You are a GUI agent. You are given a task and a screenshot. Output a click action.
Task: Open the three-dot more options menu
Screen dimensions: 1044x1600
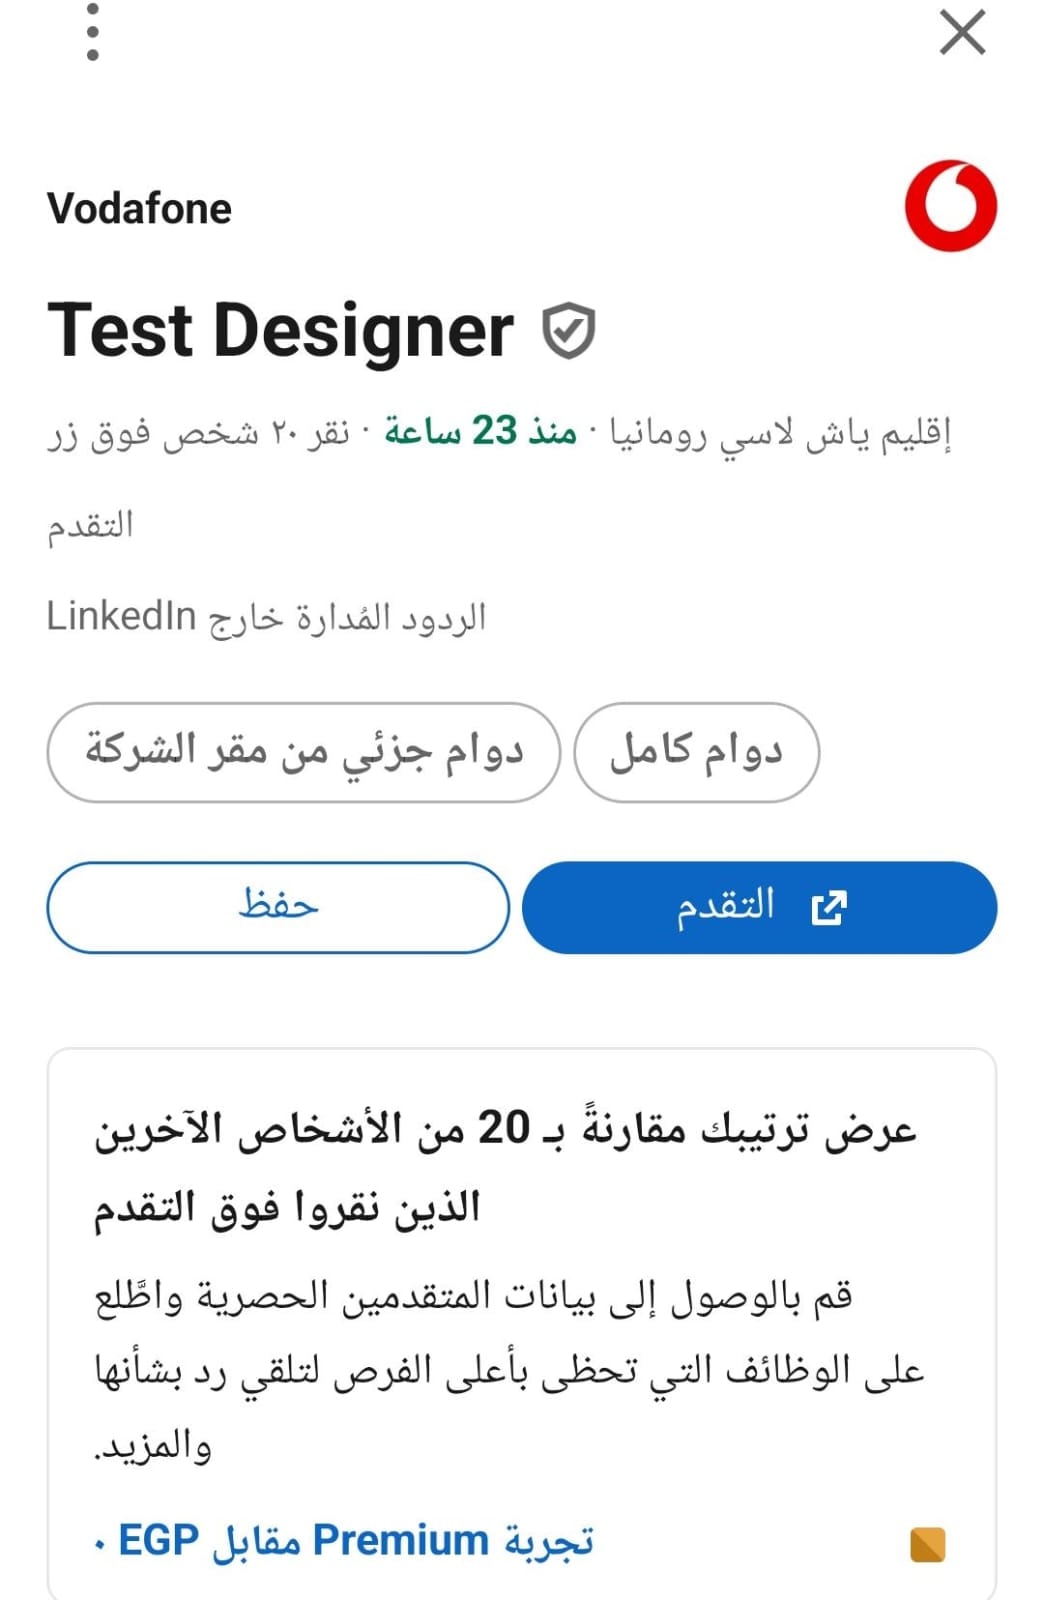tap(93, 32)
